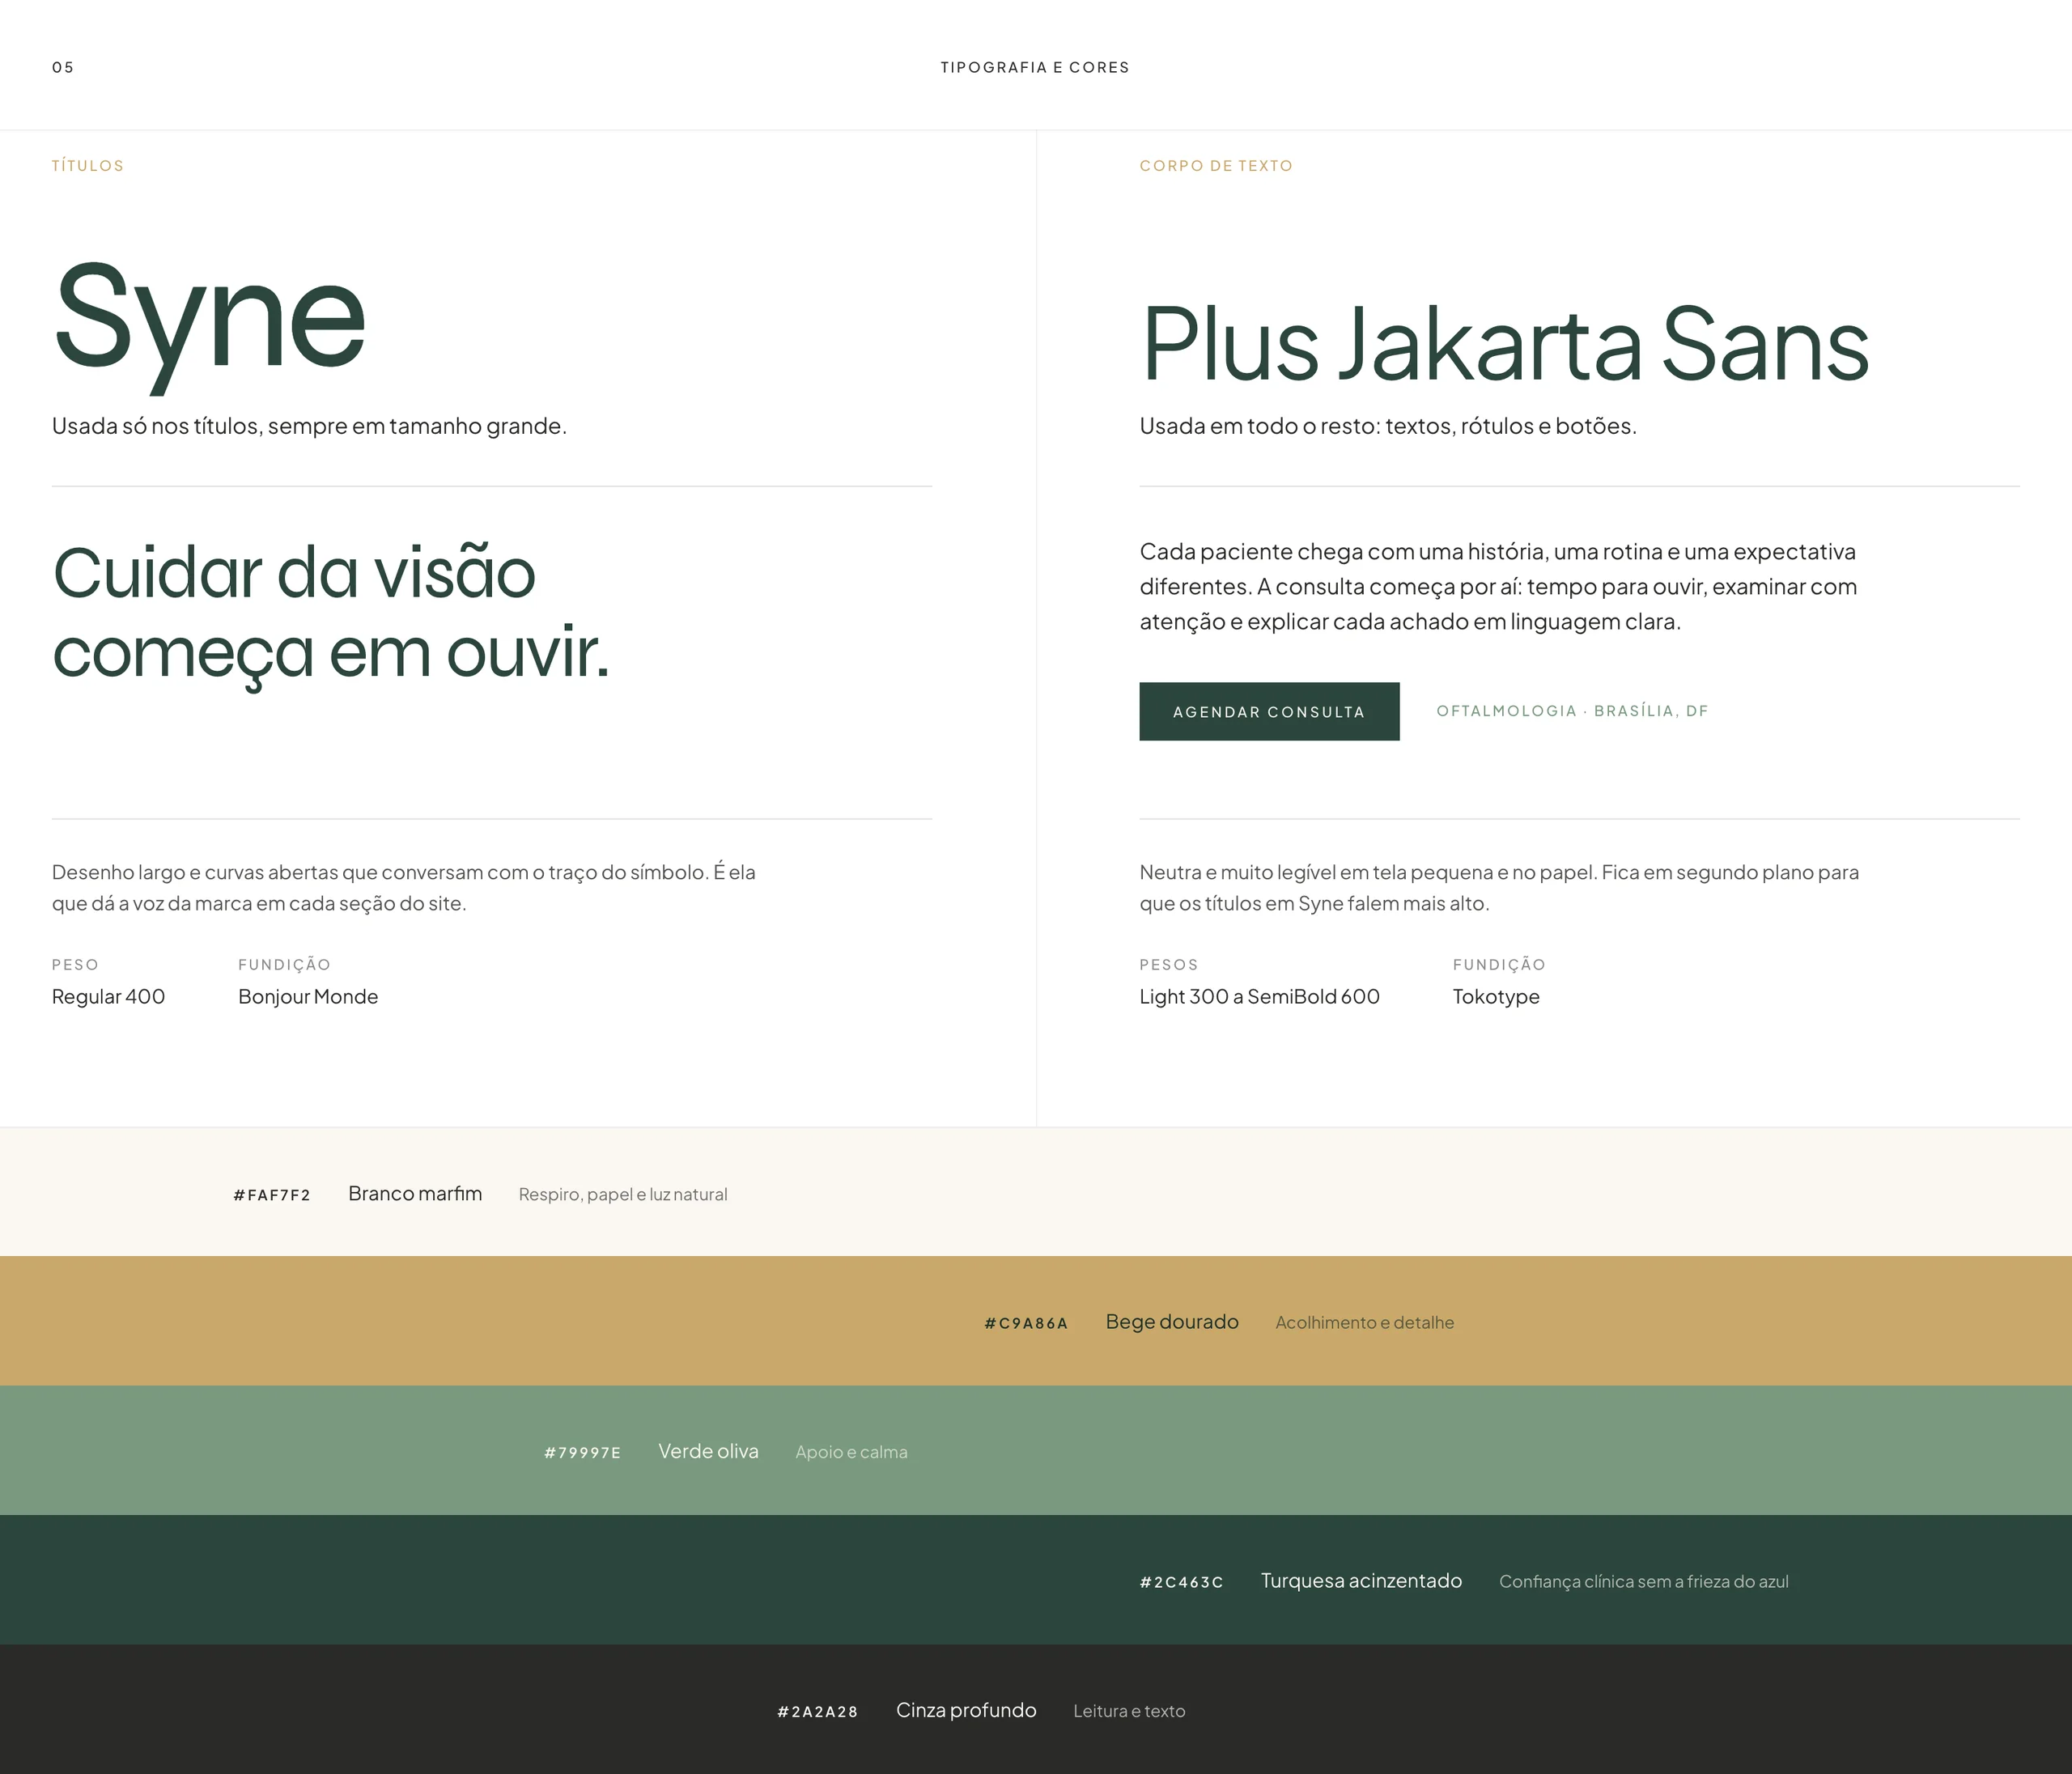Click the paragraph starting Desenho largo e curvas

click(404, 887)
